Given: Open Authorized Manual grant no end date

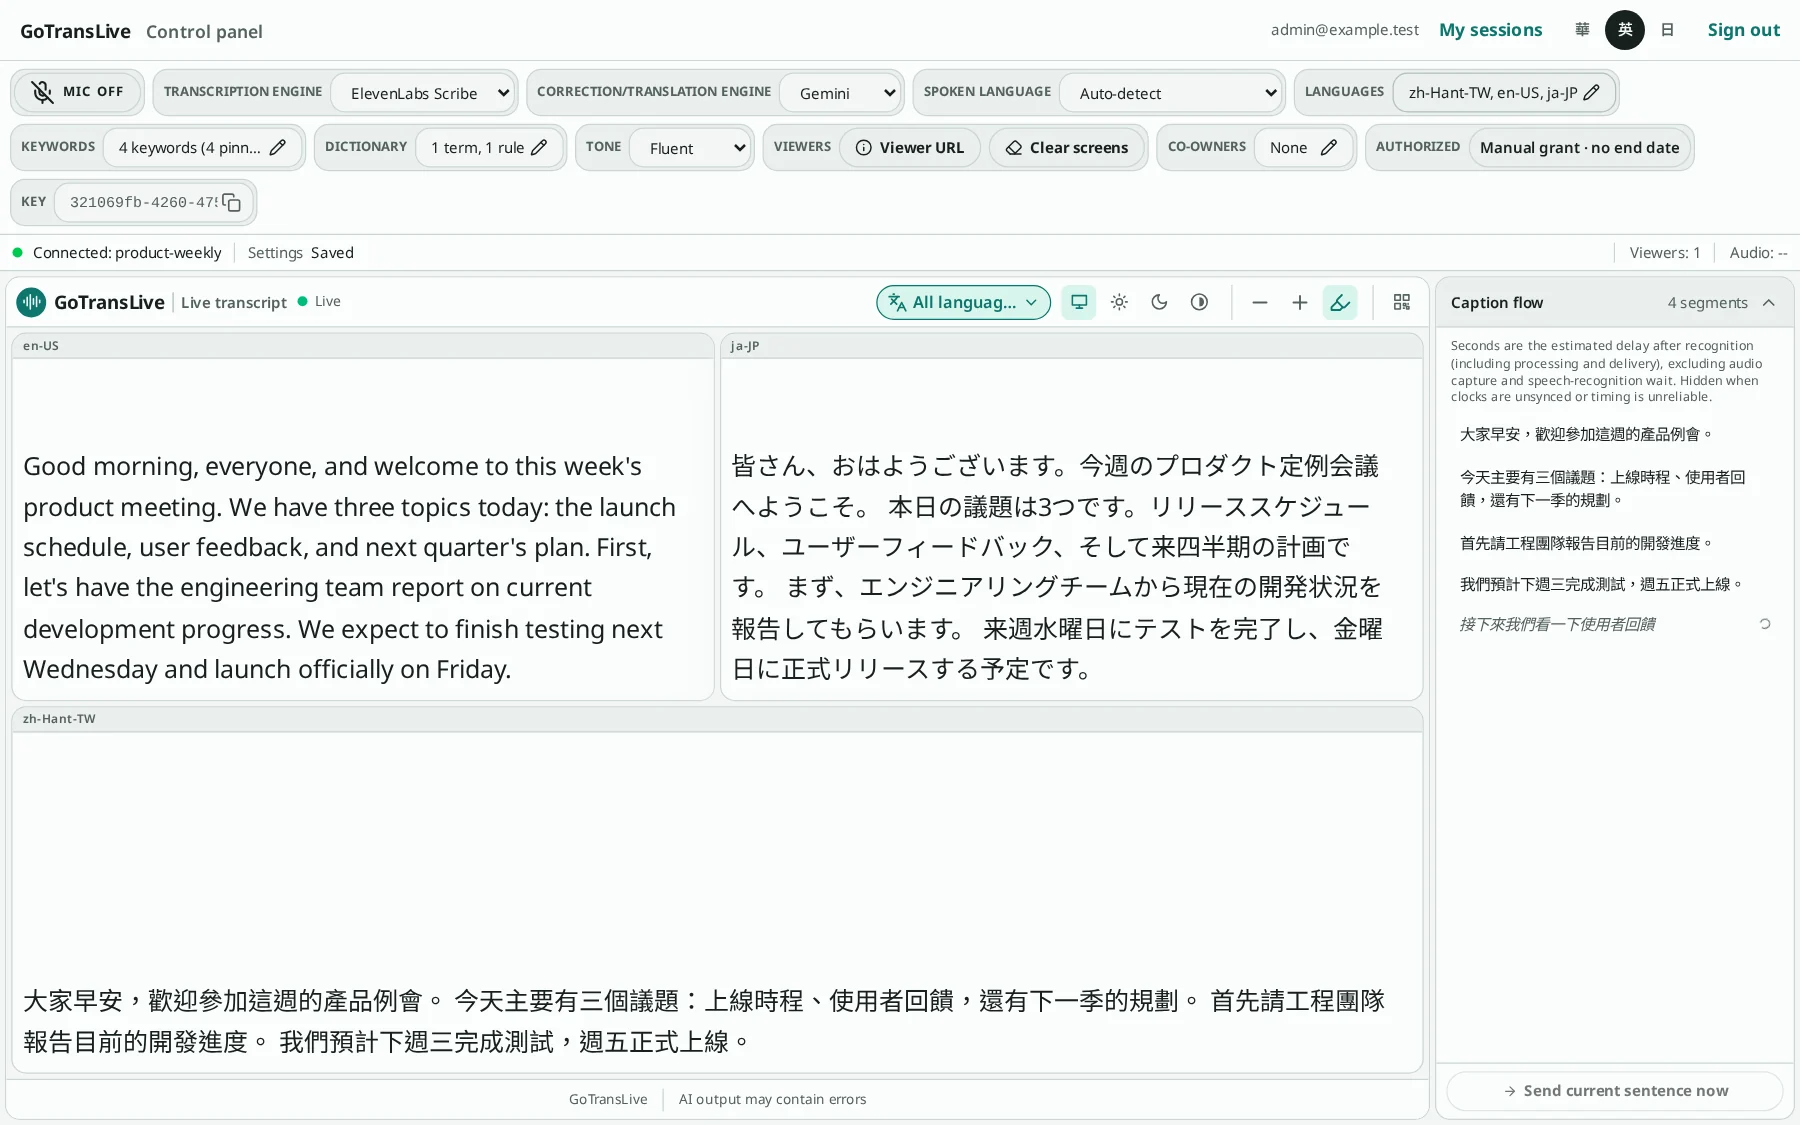Looking at the screenshot, I should 1580,147.
